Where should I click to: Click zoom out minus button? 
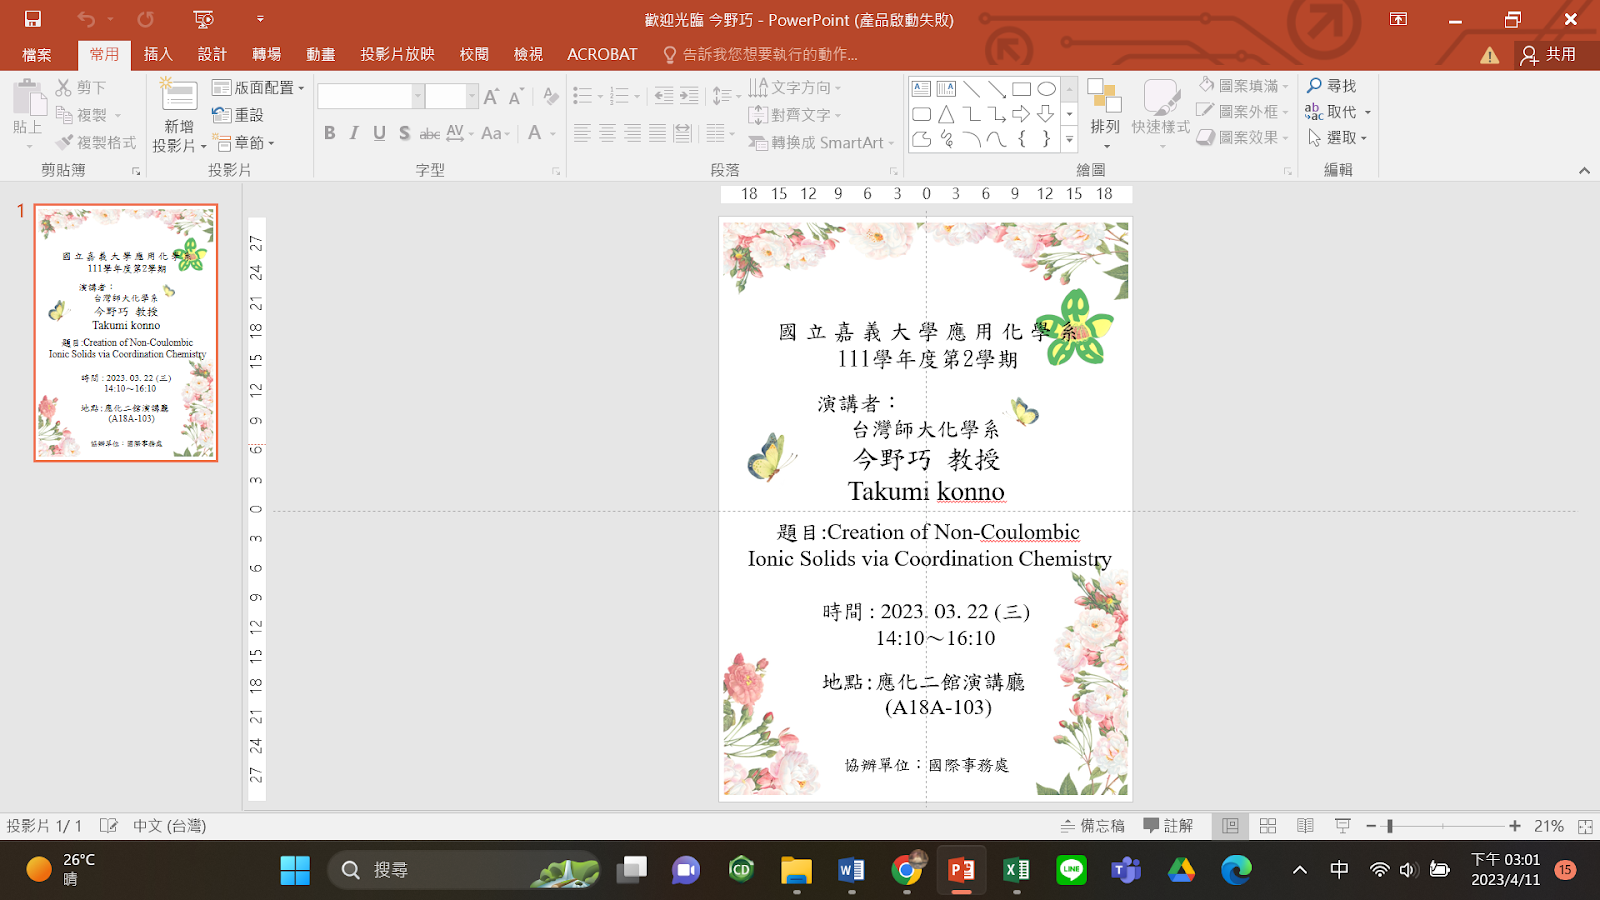(1372, 826)
